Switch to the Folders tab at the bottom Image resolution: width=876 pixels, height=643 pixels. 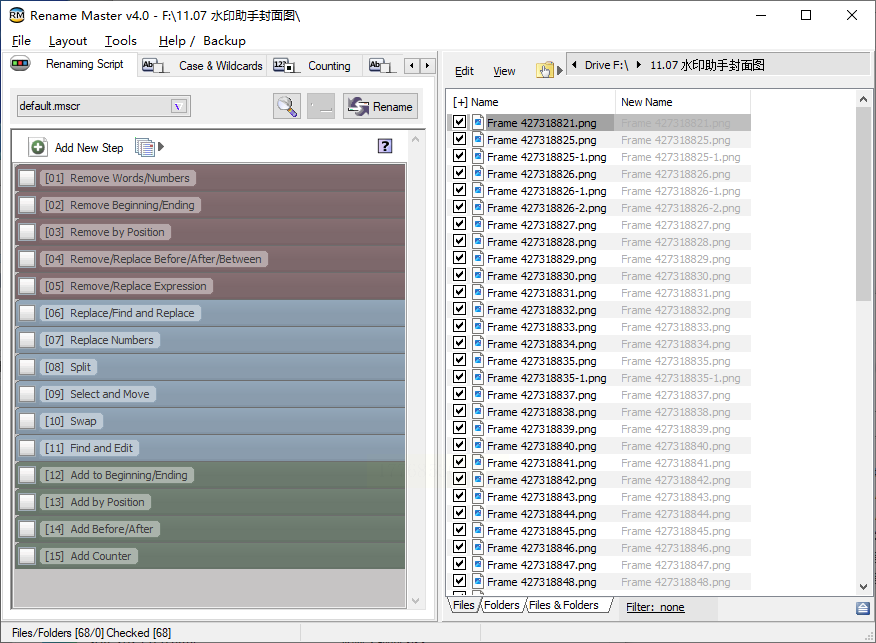[501, 605]
